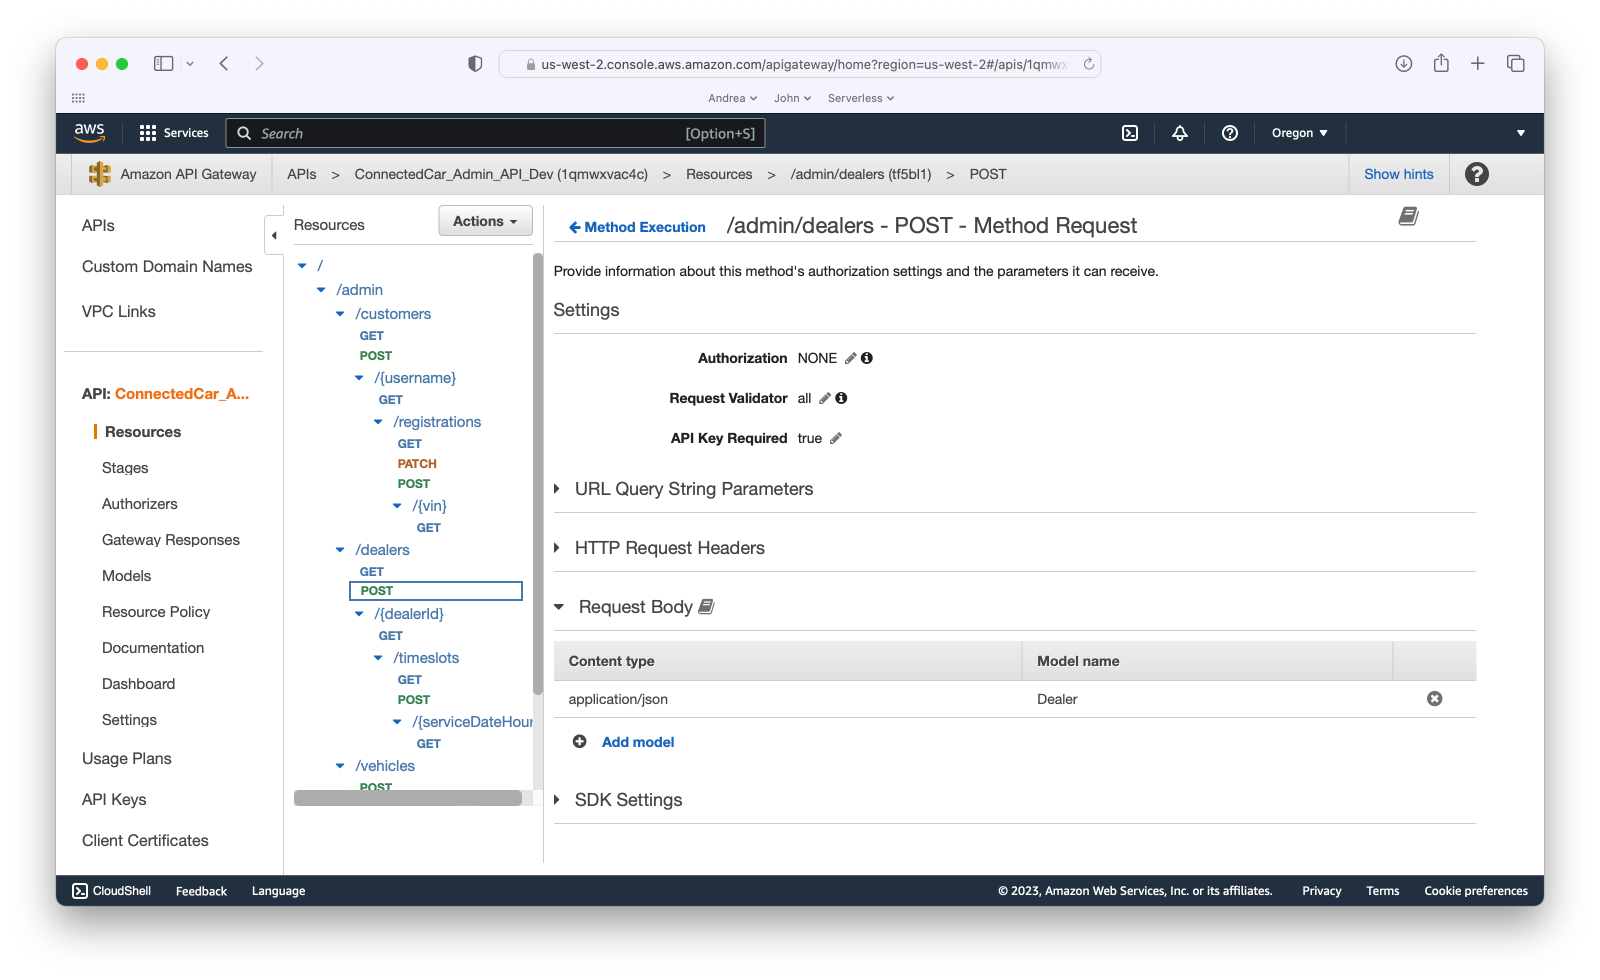Open the Language selector in footer
1600x980 pixels.
(278, 891)
